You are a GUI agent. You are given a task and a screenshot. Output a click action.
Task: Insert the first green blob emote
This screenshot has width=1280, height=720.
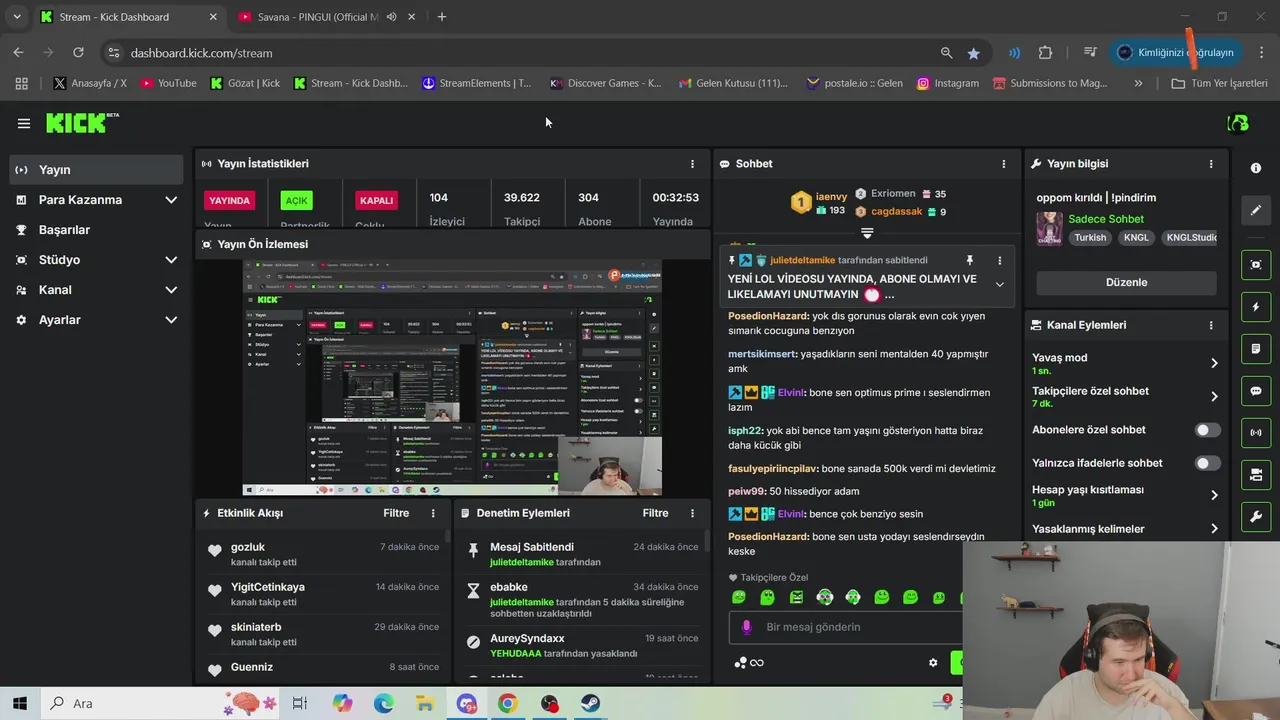pos(739,597)
